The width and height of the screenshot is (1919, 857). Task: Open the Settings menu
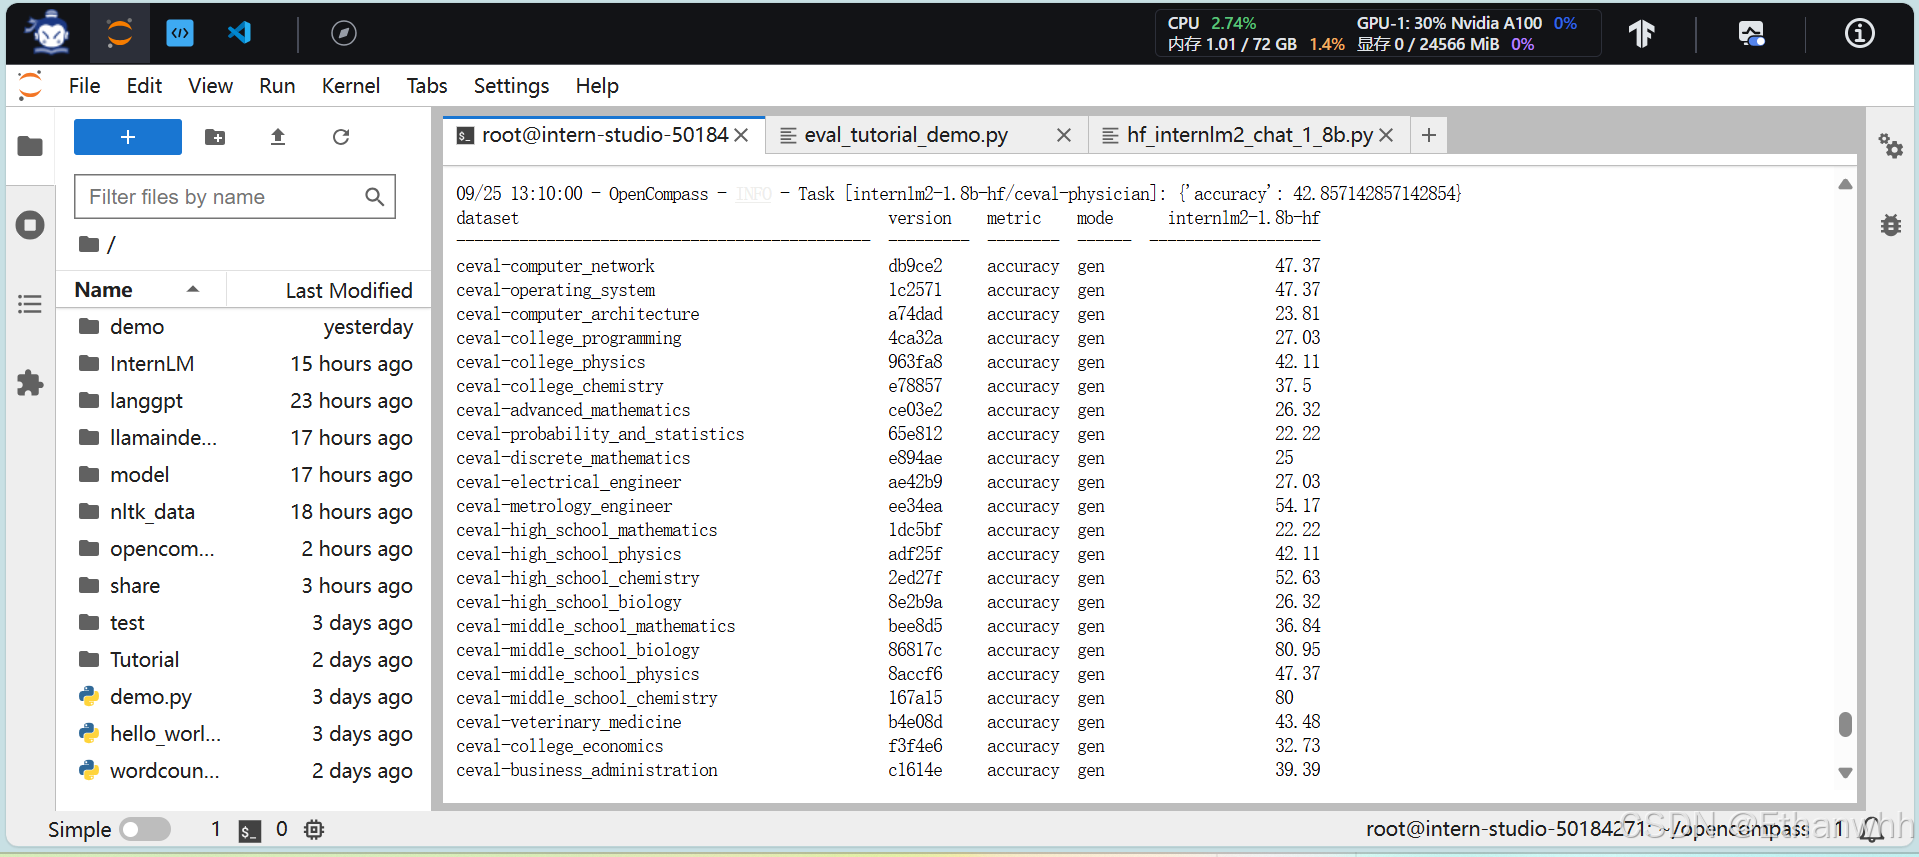click(x=511, y=86)
